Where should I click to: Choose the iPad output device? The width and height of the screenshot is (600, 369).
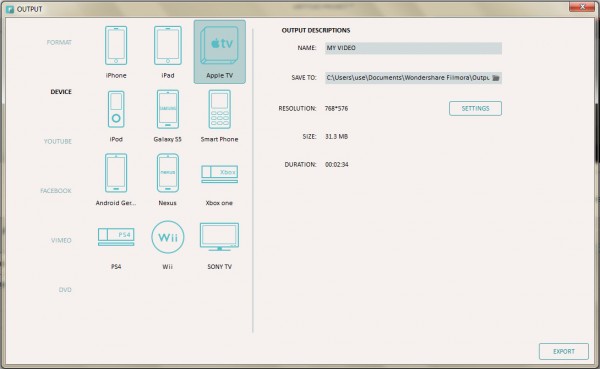point(168,52)
